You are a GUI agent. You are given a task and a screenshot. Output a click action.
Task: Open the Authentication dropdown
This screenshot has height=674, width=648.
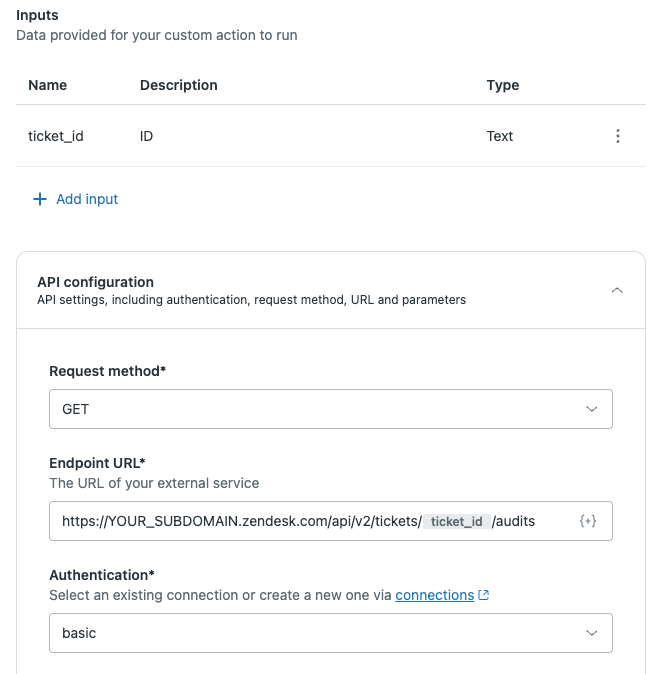330,633
